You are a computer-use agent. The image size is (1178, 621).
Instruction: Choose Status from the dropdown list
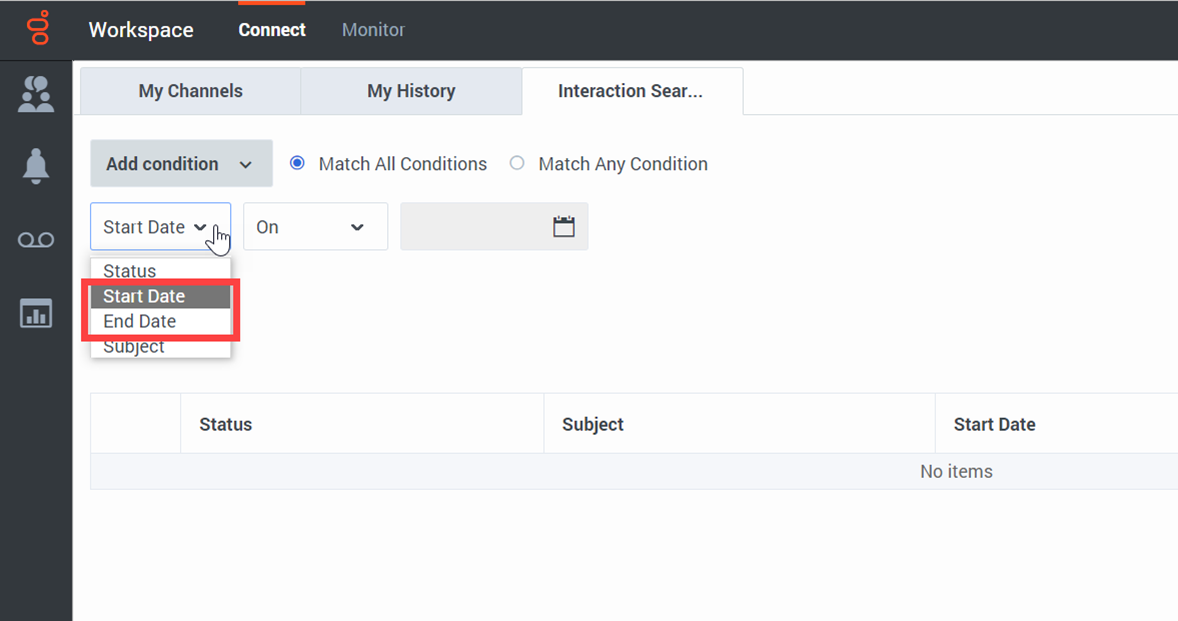tap(130, 271)
